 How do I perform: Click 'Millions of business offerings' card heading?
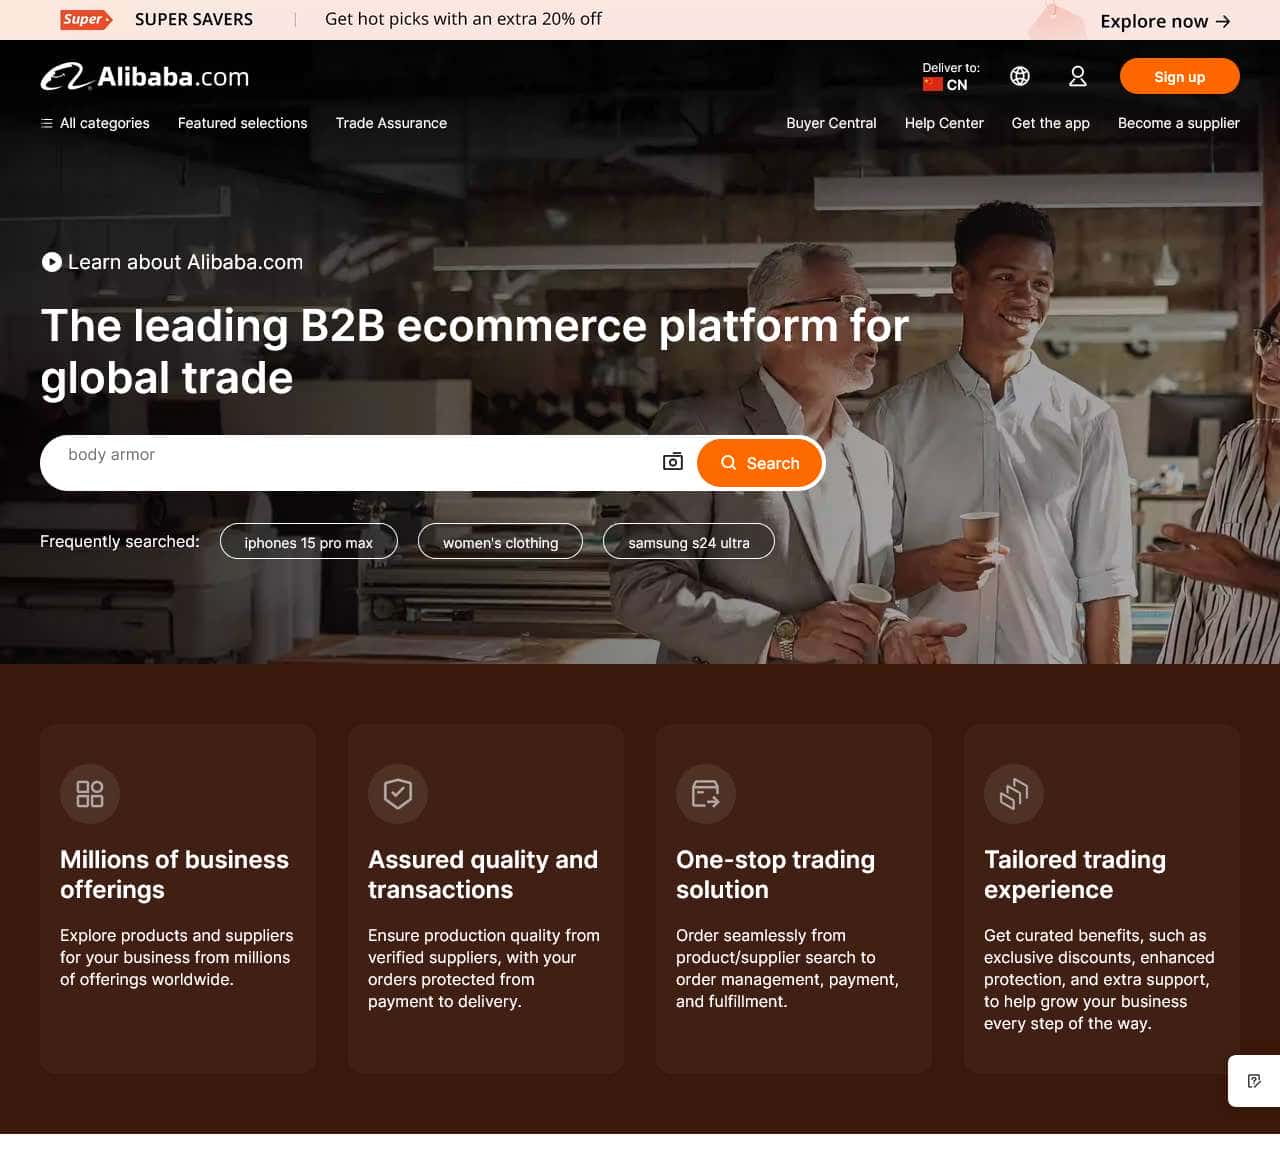tap(174, 875)
